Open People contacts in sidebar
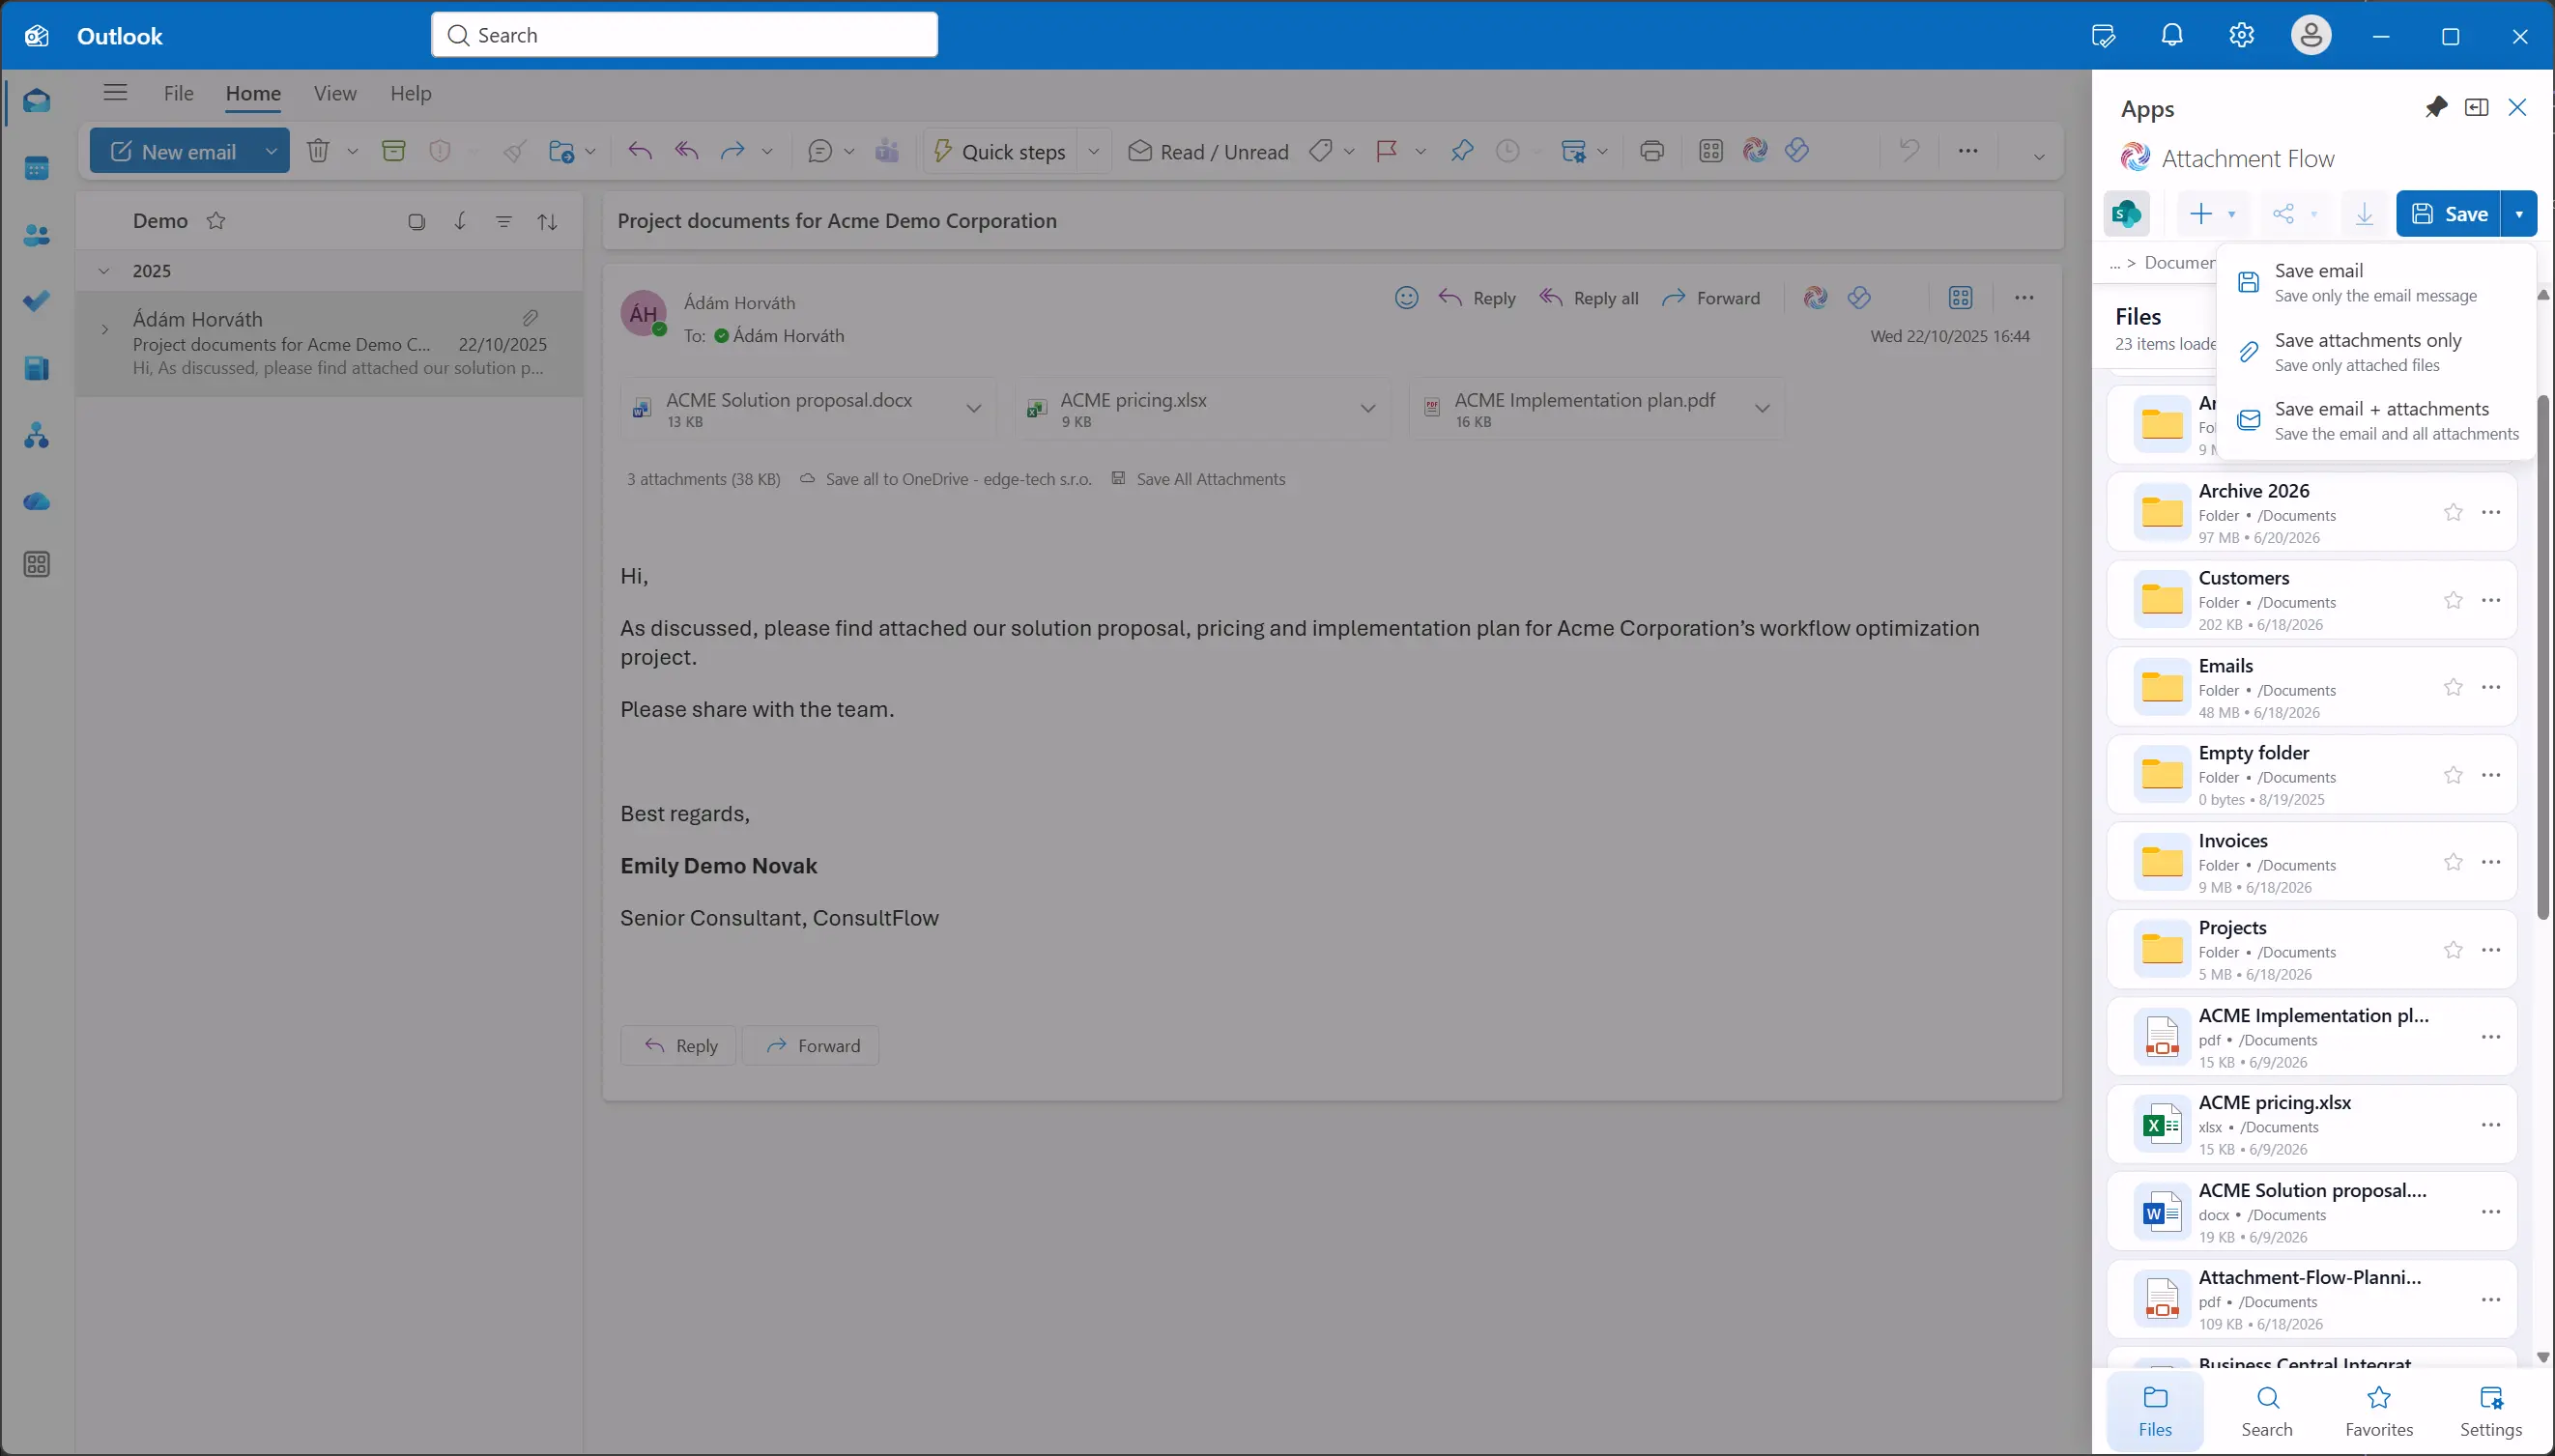2555x1456 pixels. (x=37, y=235)
